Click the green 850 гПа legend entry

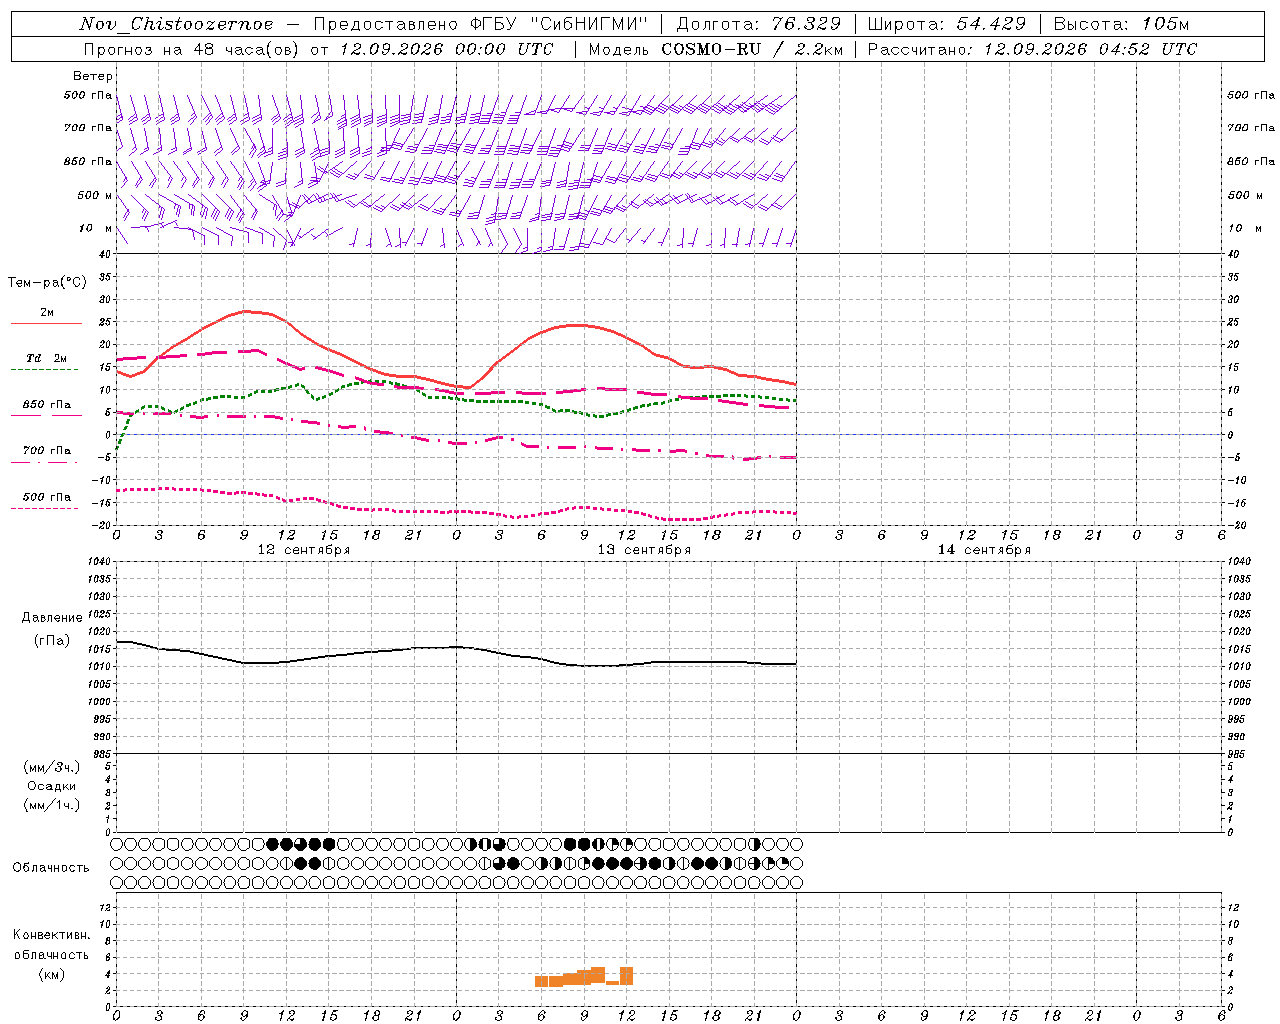point(46,409)
